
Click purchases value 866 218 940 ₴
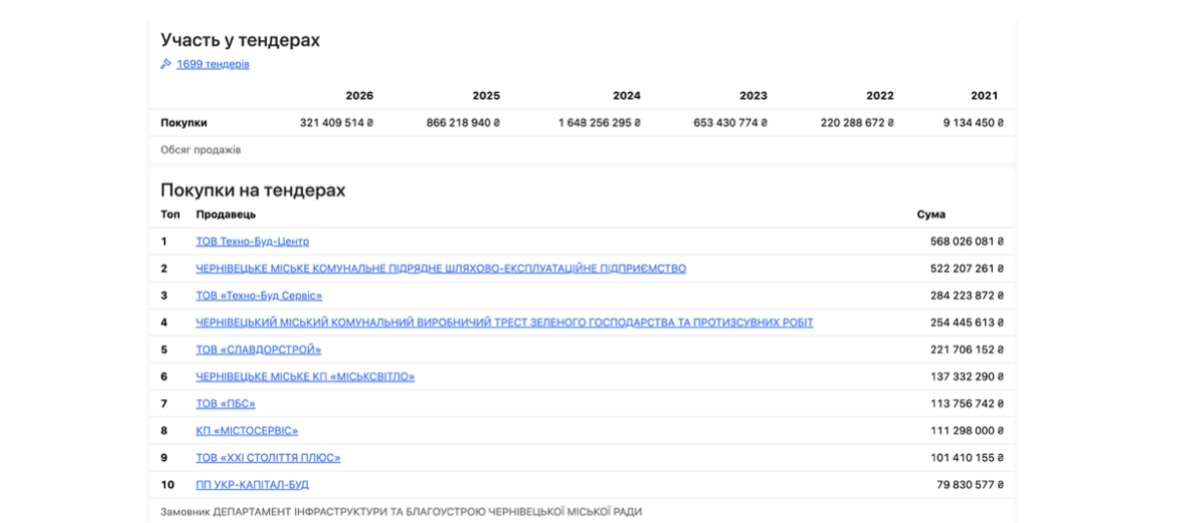tap(463, 123)
